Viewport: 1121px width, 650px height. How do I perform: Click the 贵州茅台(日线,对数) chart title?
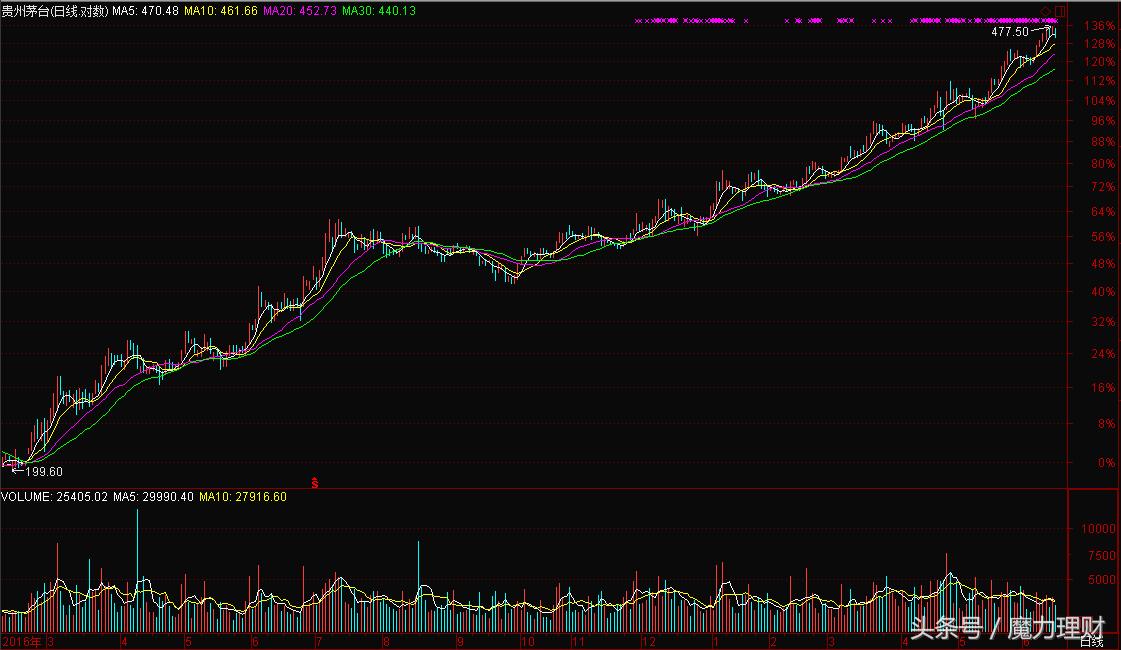click(55, 11)
